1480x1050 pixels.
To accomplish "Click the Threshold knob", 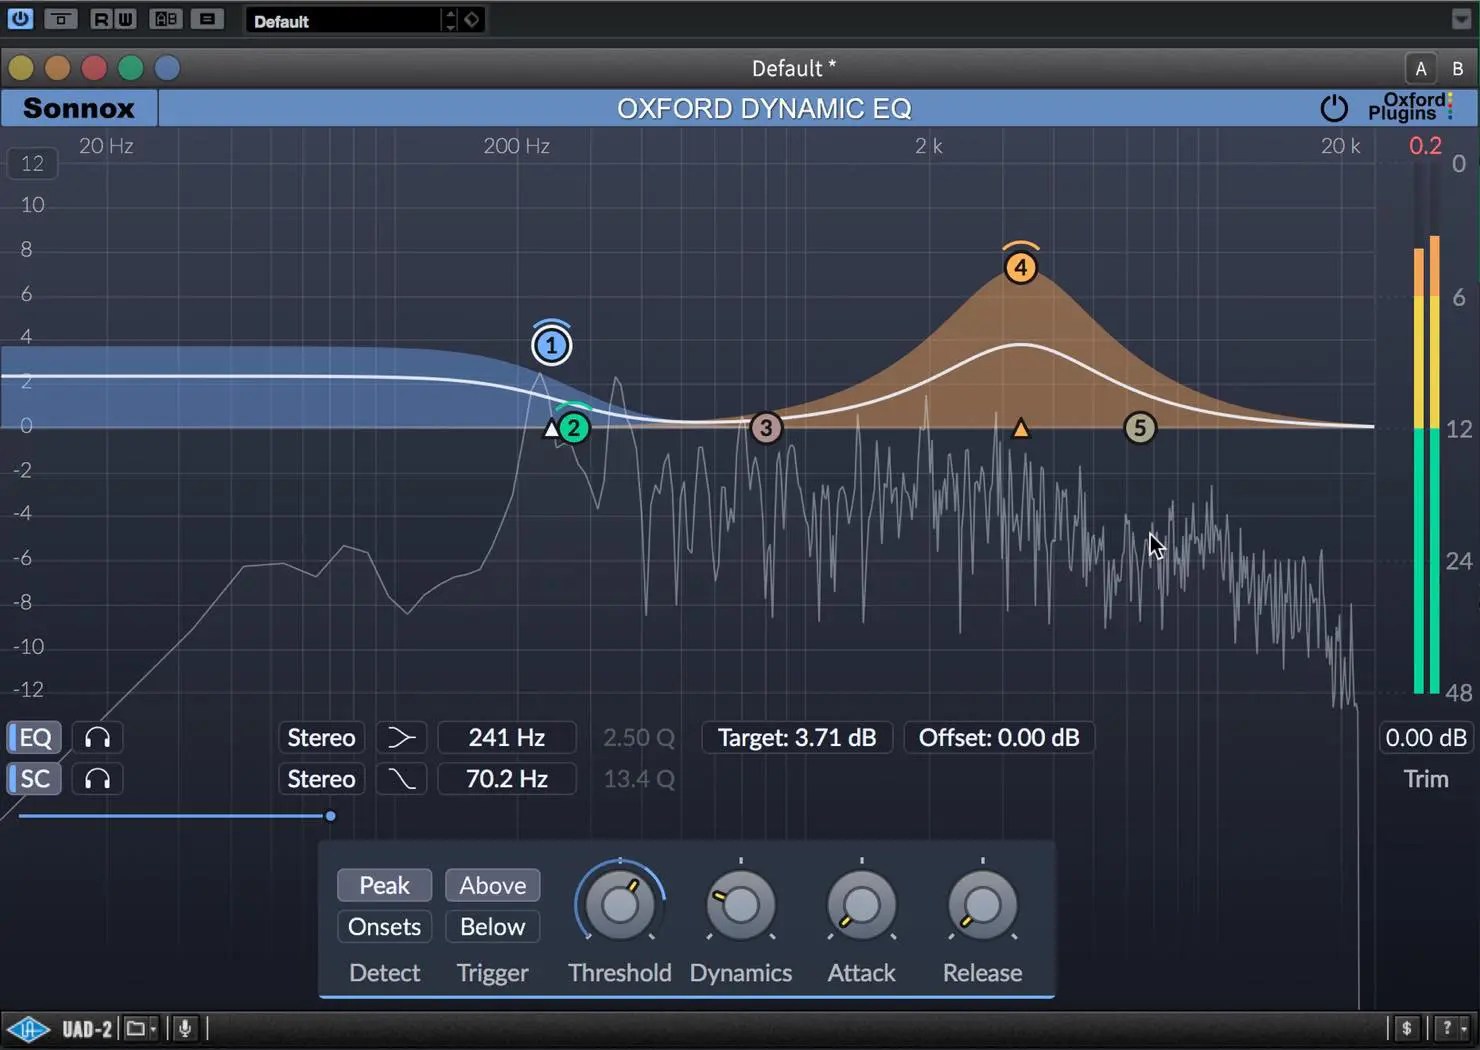I will tap(619, 904).
